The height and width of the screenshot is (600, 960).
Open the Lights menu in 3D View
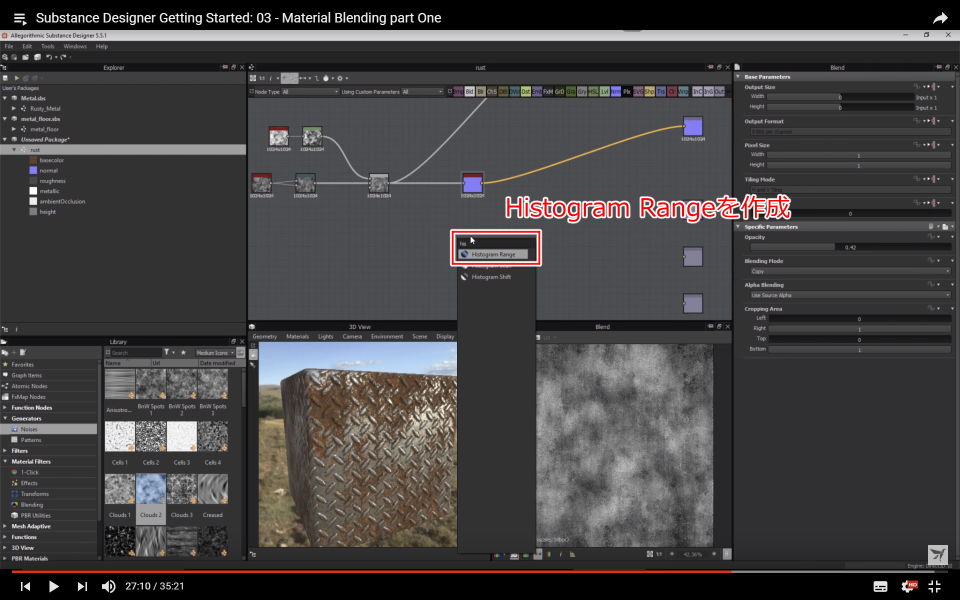pyautogui.click(x=326, y=337)
